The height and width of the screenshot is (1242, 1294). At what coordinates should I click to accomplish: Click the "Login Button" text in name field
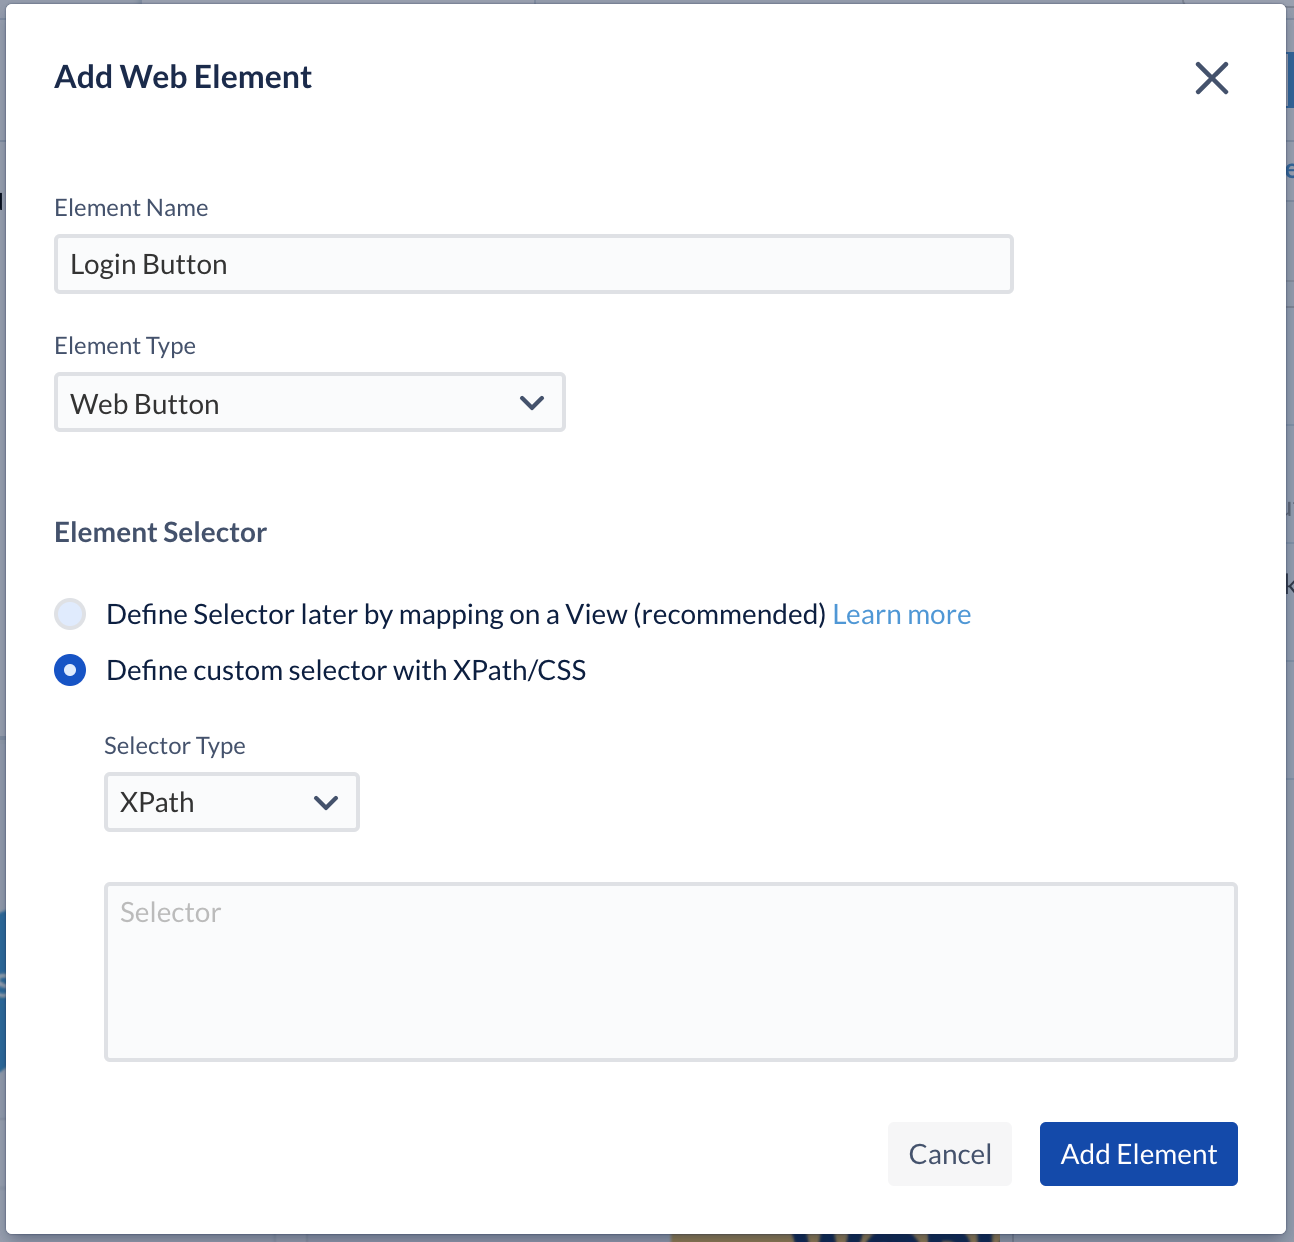click(149, 264)
